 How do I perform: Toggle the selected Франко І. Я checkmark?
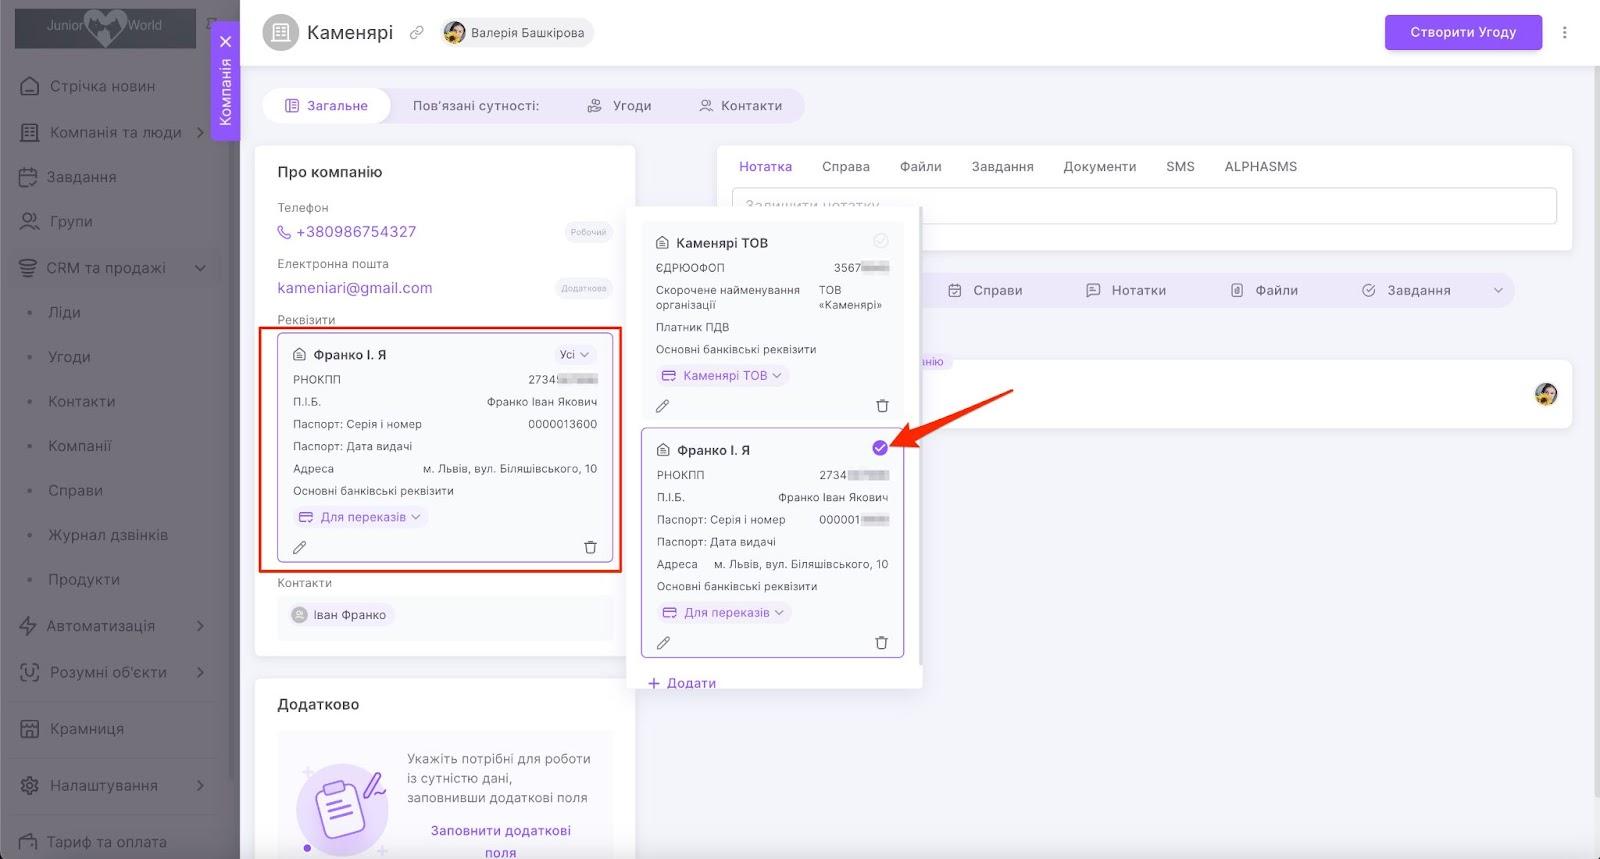(x=880, y=448)
